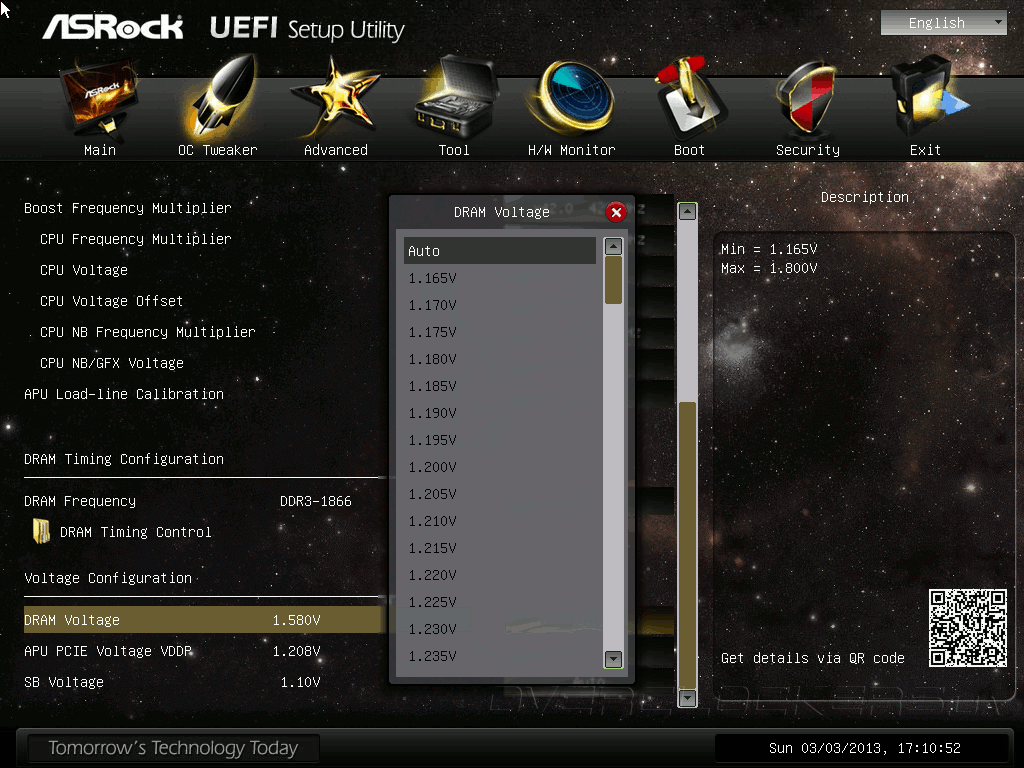1024x768 pixels.
Task: Switch to H/W Monitor tab label
Action: [571, 150]
